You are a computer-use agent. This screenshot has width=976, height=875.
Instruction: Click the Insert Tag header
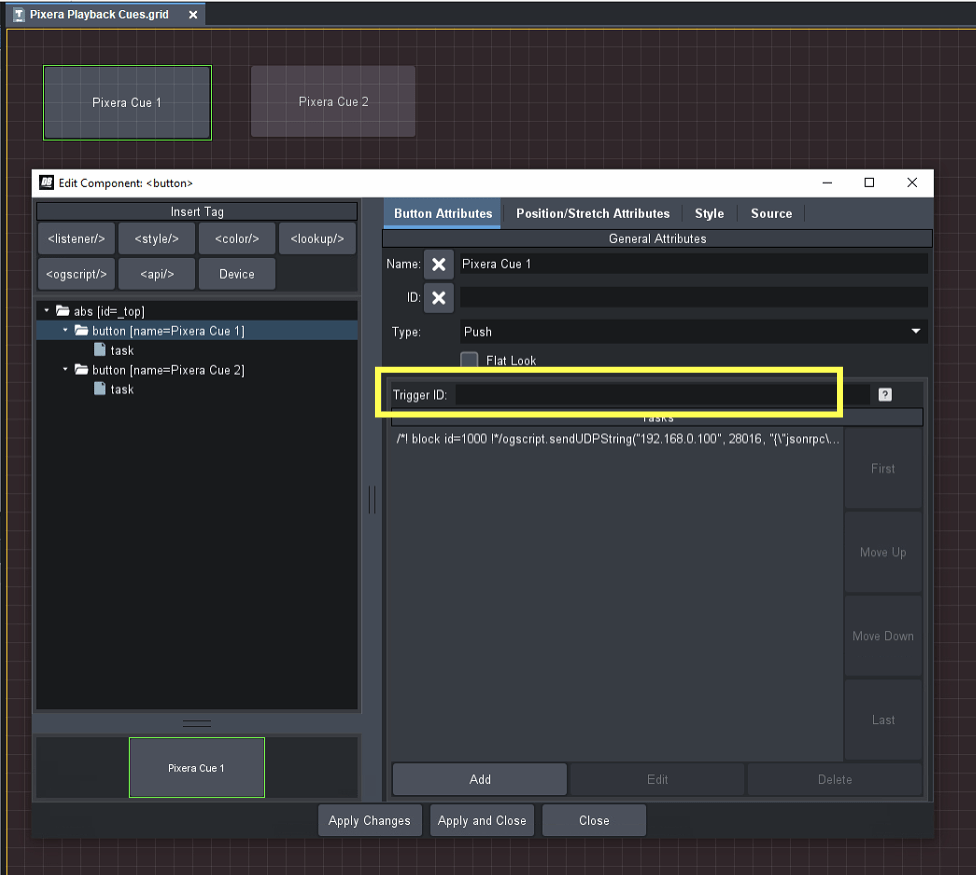[197, 212]
